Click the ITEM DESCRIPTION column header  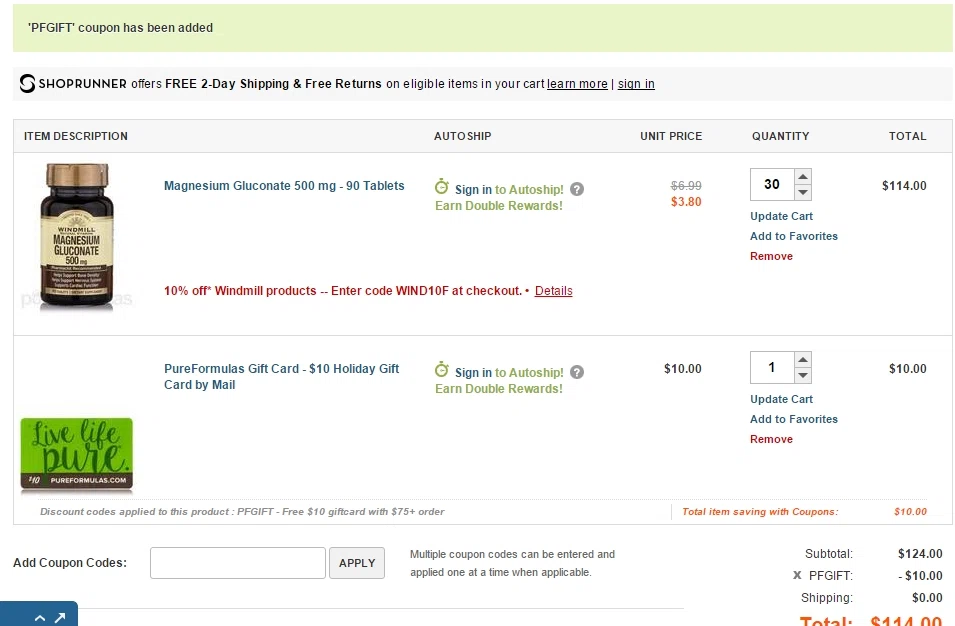tap(76, 136)
